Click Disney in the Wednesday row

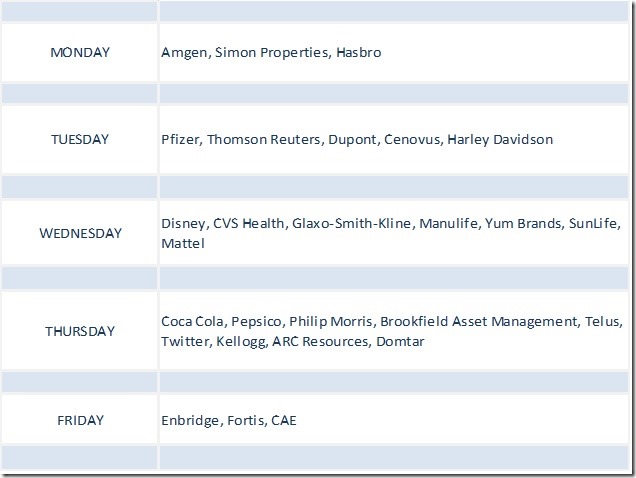(182, 224)
